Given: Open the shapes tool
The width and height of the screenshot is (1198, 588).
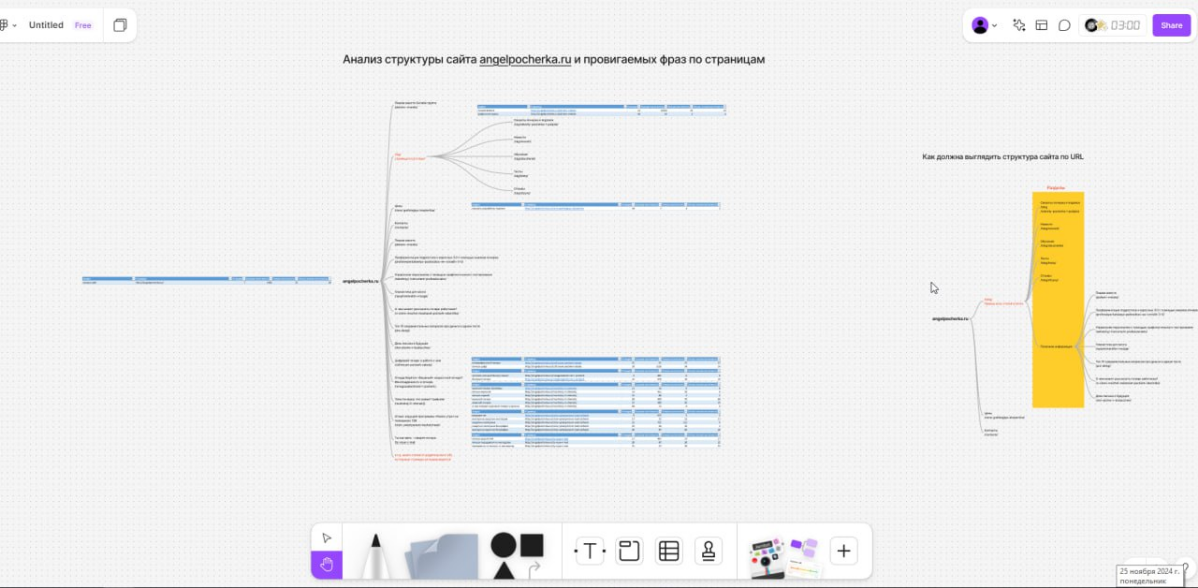Looking at the screenshot, I should [516, 554].
